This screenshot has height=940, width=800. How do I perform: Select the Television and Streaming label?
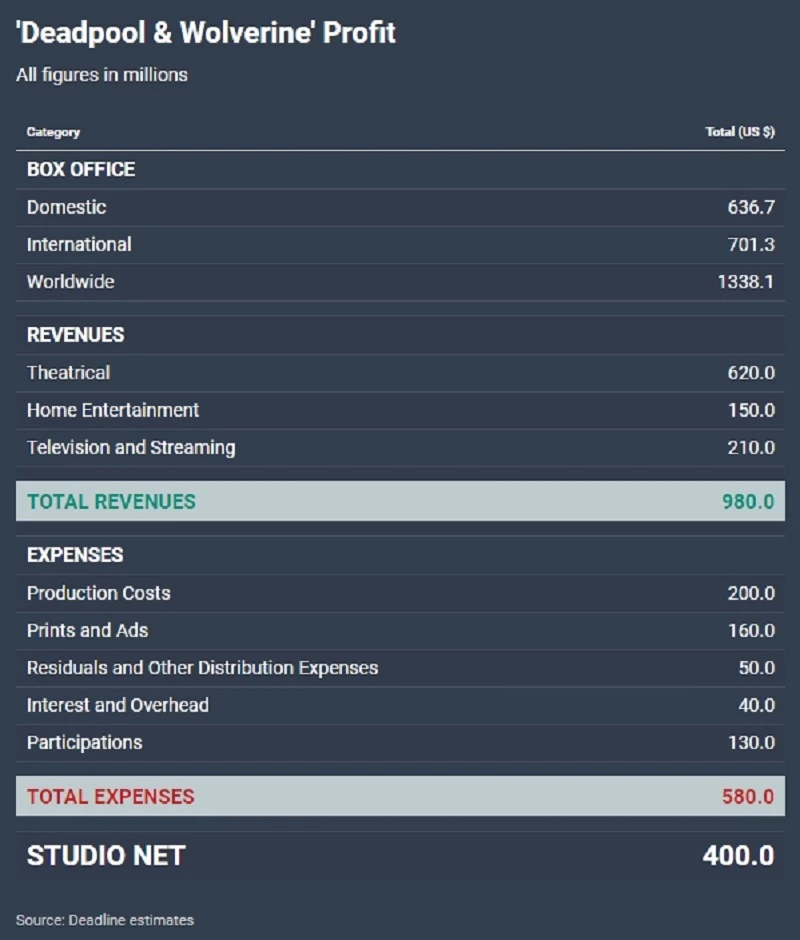tap(131, 448)
